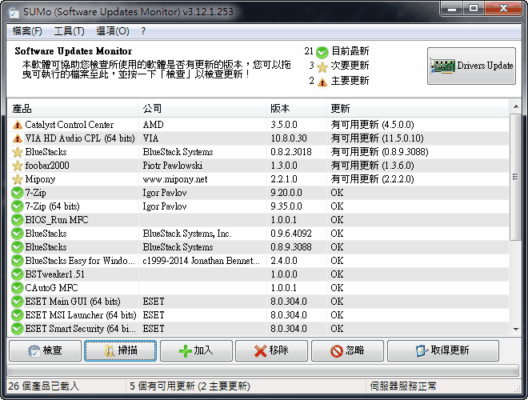The height and width of the screenshot is (400, 528).
Task: Sort list by the 版本 column header
Action: [x=296, y=108]
